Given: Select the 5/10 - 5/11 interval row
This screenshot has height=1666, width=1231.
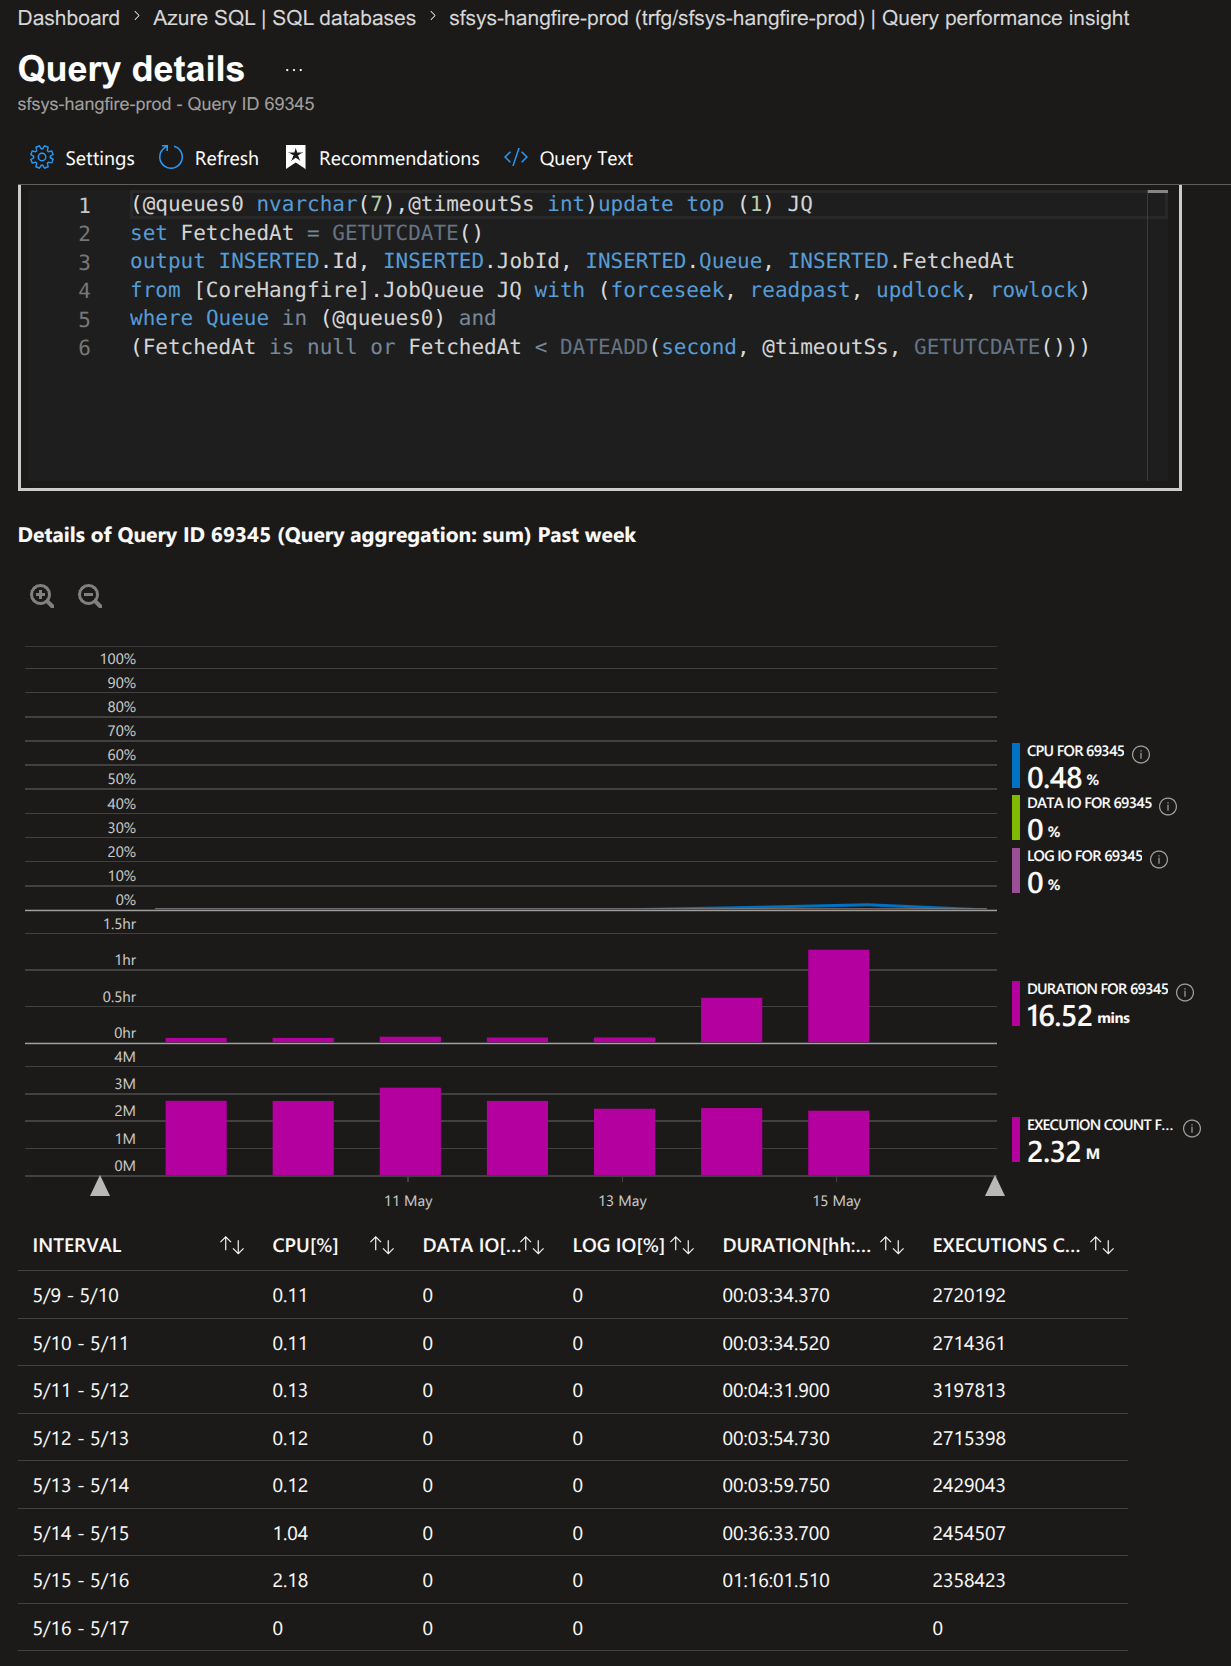Looking at the screenshot, I should click(x=573, y=1343).
